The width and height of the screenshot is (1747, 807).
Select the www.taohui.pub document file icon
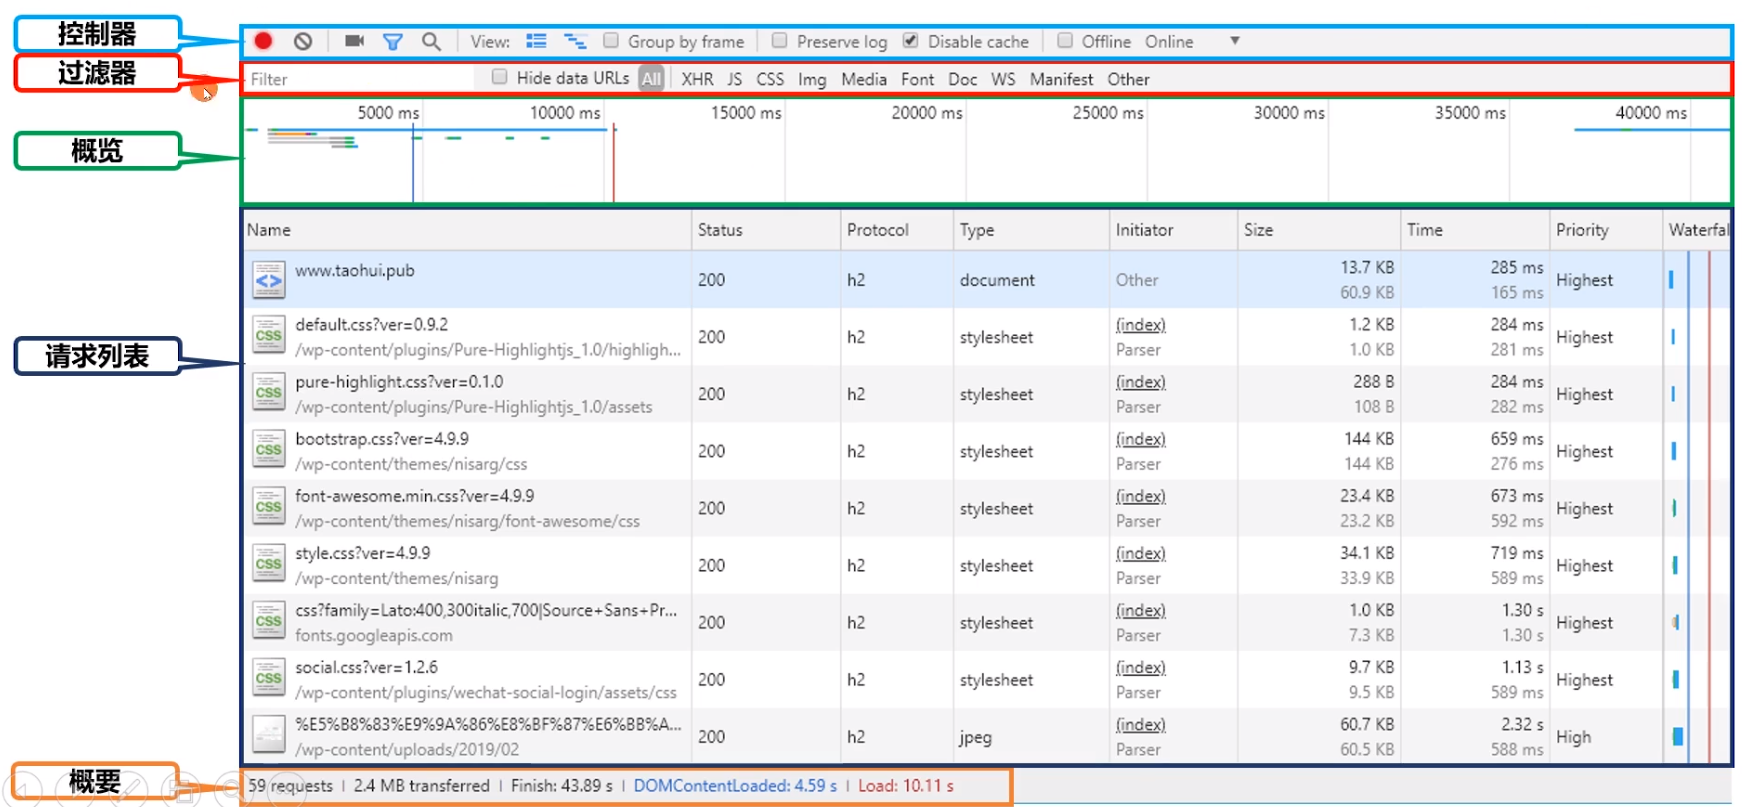pos(268,280)
